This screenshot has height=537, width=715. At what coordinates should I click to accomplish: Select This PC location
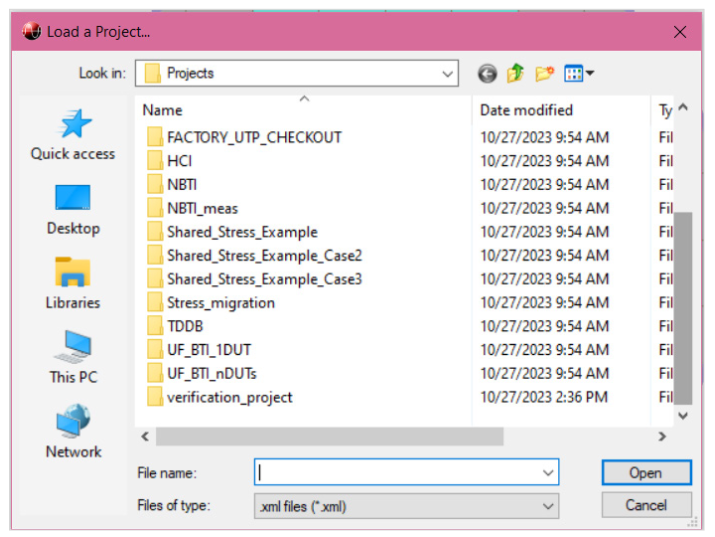click(72, 358)
